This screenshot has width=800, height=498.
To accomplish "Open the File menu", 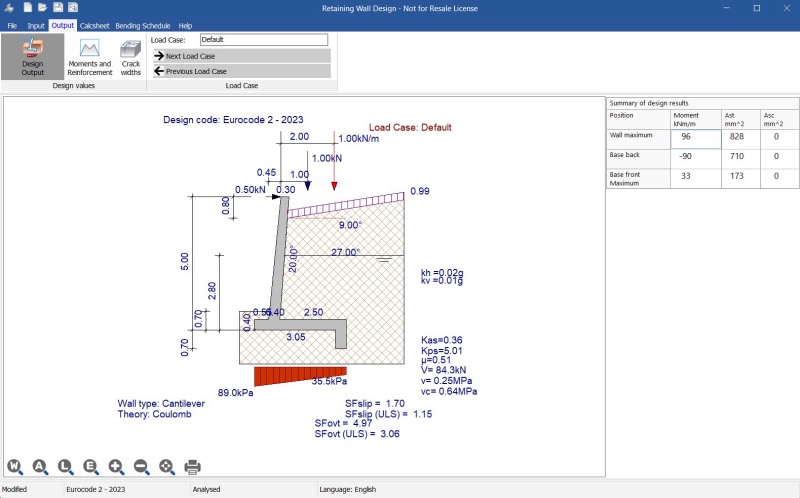I will pyautogui.click(x=12, y=25).
